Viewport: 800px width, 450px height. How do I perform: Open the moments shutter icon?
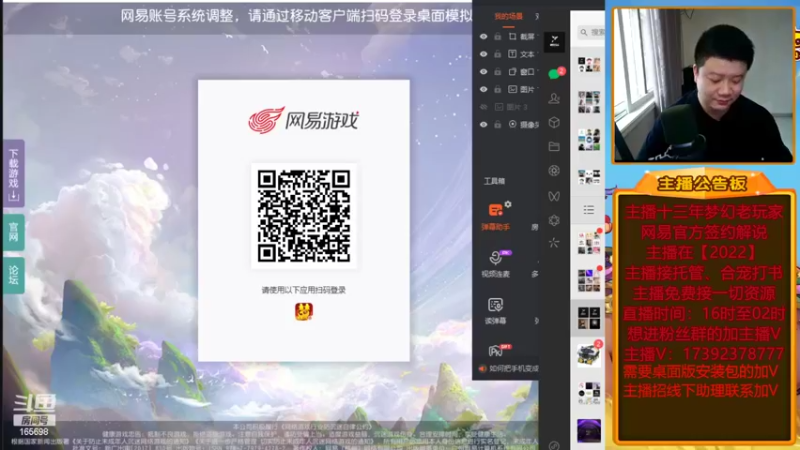554,171
